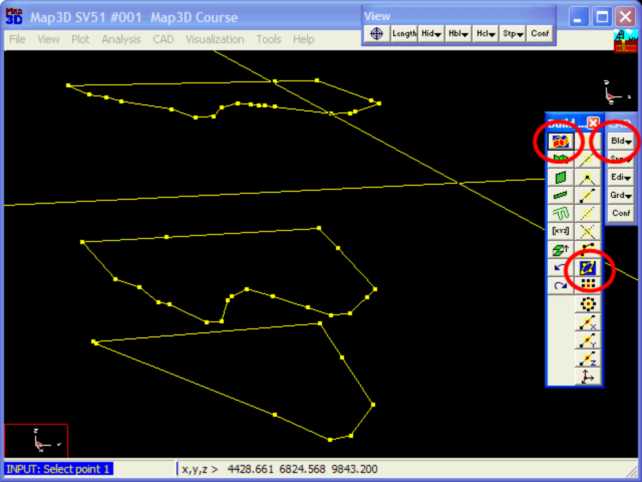Open the Stp dropdown in View toolbar
642x482 pixels.
pos(513,33)
